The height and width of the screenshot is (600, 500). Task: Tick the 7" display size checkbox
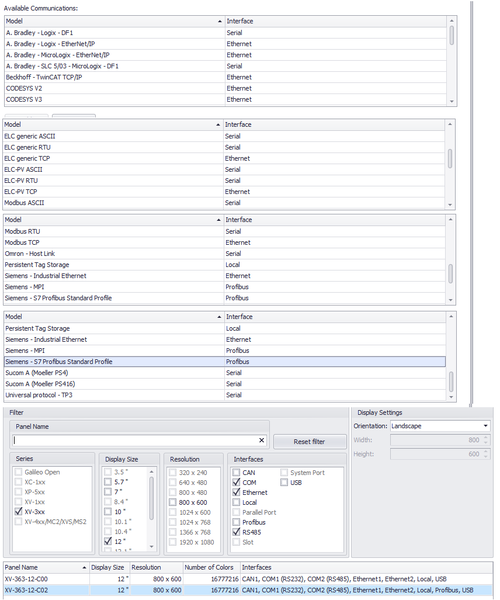(108, 492)
